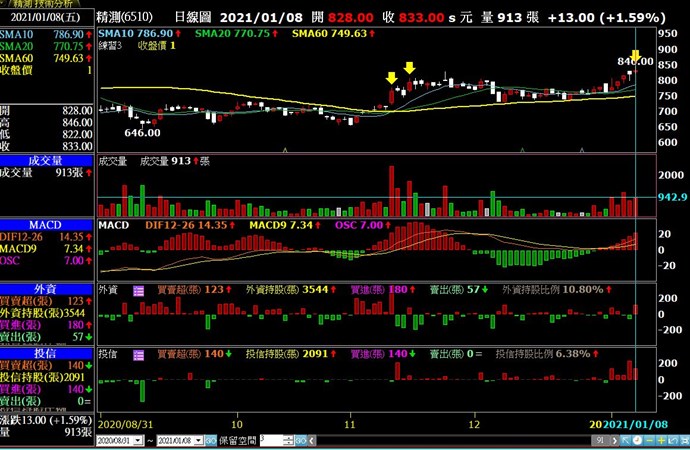This screenshot has height=450, width=690.
Task: Click the 646.00 low price label on the chart
Action: click(142, 132)
